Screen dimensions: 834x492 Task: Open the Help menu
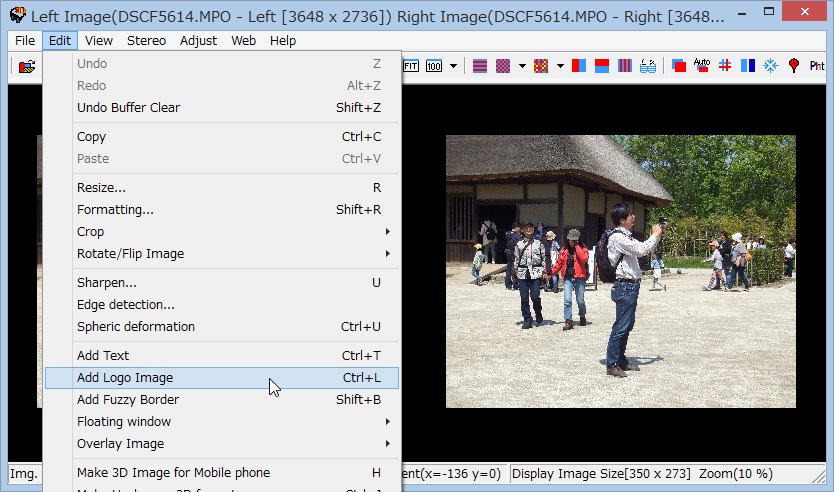pyautogui.click(x=283, y=40)
